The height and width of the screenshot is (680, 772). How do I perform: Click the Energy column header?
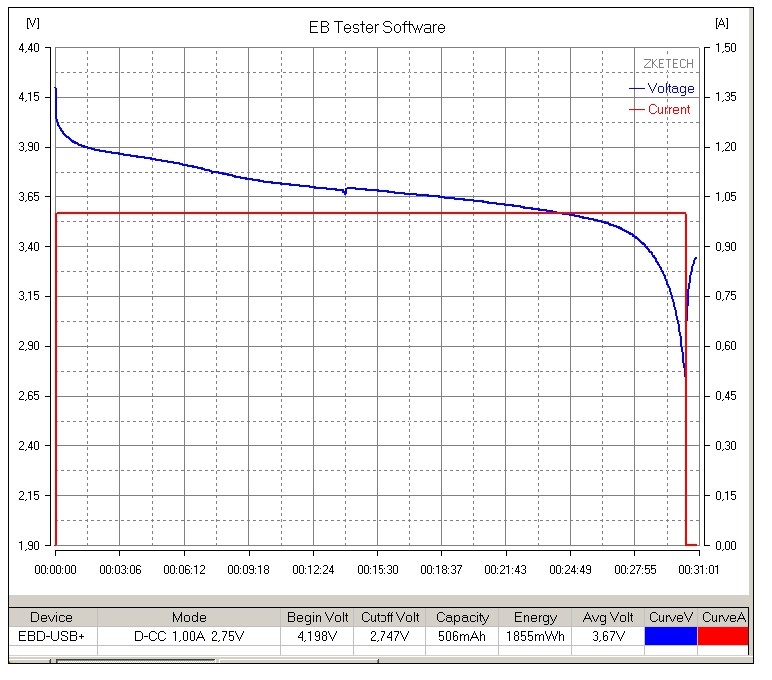(x=535, y=617)
